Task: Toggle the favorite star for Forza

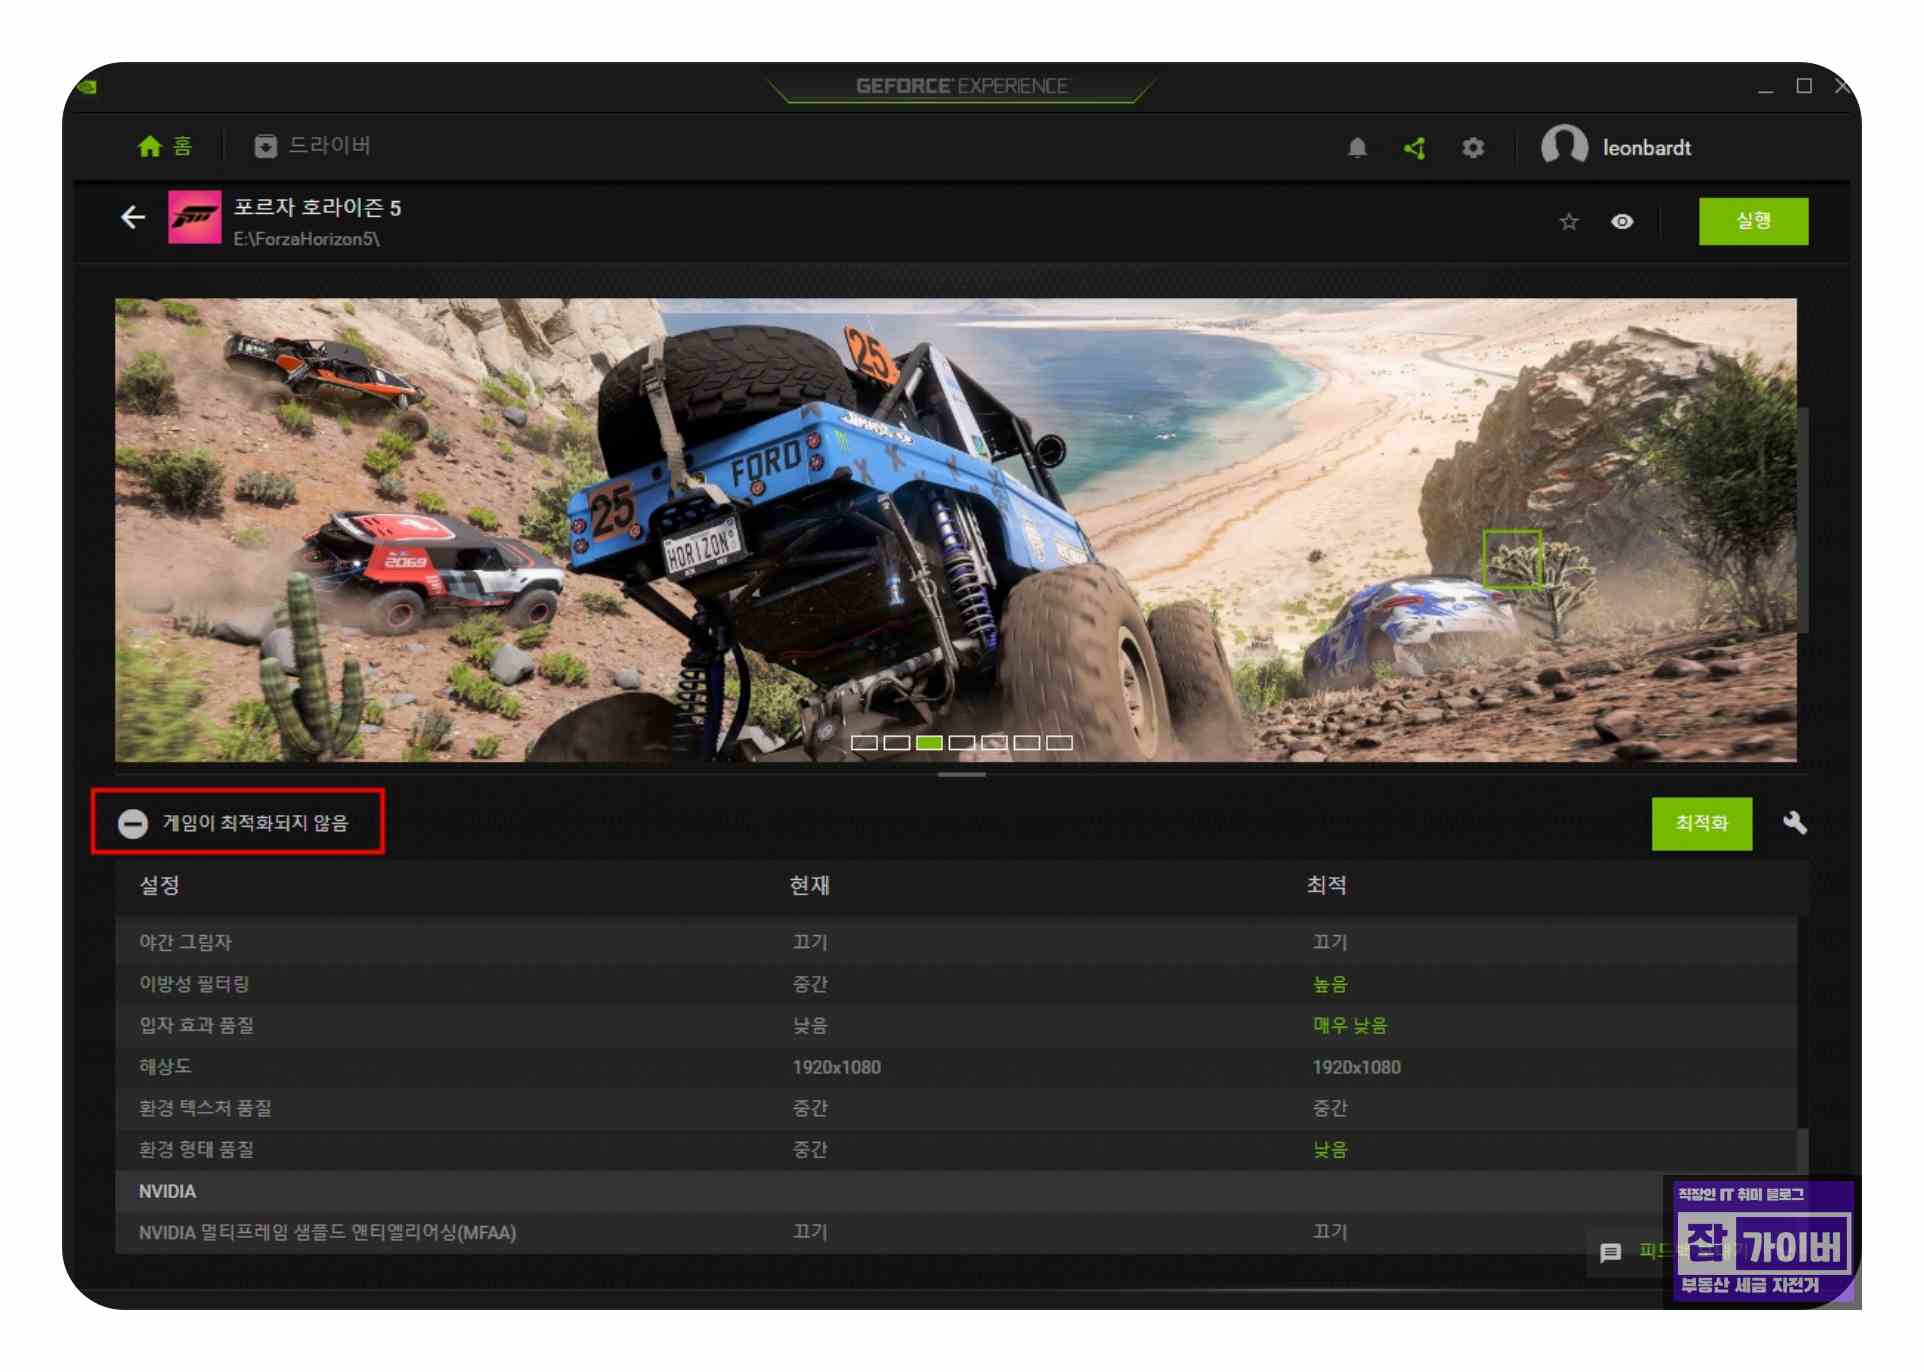Action: coord(1568,221)
